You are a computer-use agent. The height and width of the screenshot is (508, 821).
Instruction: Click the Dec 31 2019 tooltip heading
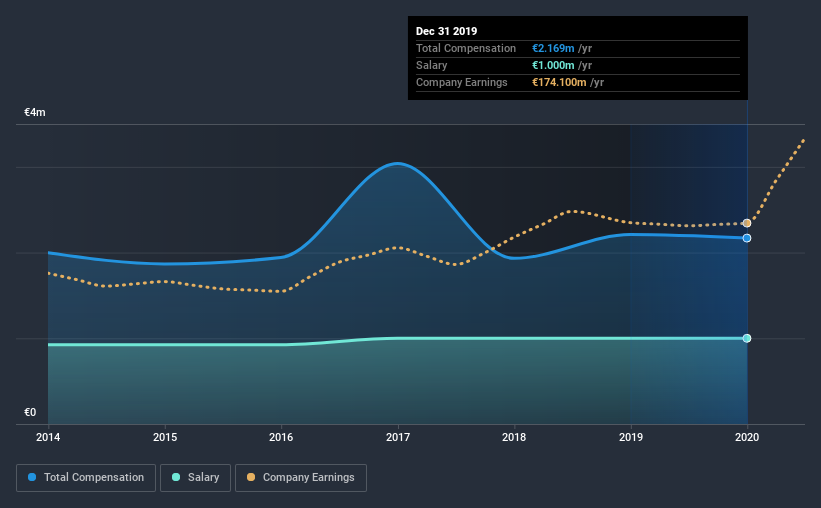447,31
